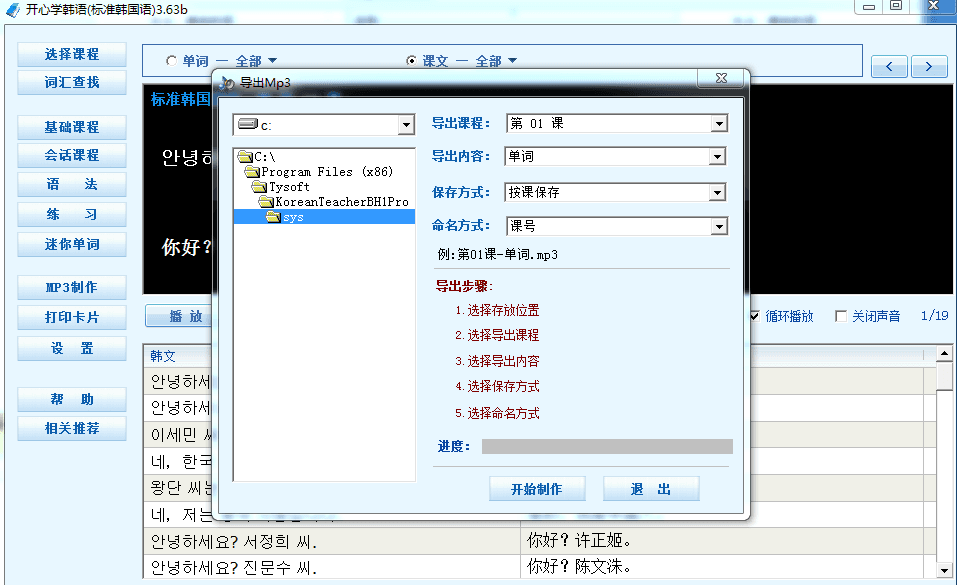Click step 1.选择存放位置
The width and height of the screenshot is (957, 585).
(x=497, y=310)
